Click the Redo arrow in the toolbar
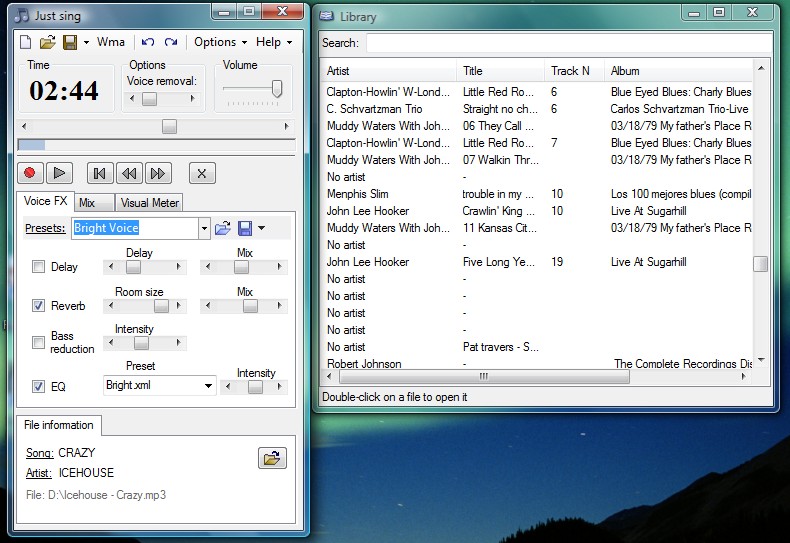 tap(171, 42)
